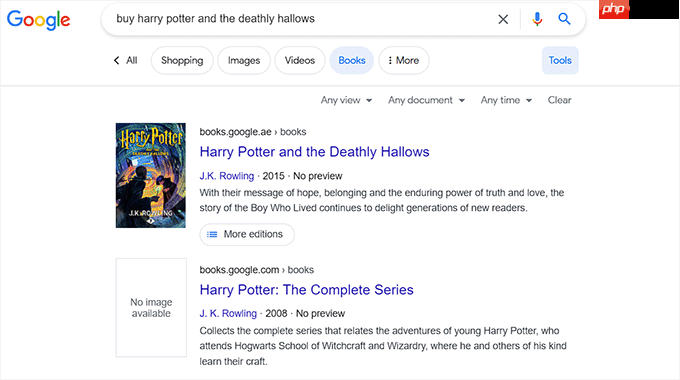The height and width of the screenshot is (380, 680).
Task: Go to the All results tab
Action: click(131, 60)
